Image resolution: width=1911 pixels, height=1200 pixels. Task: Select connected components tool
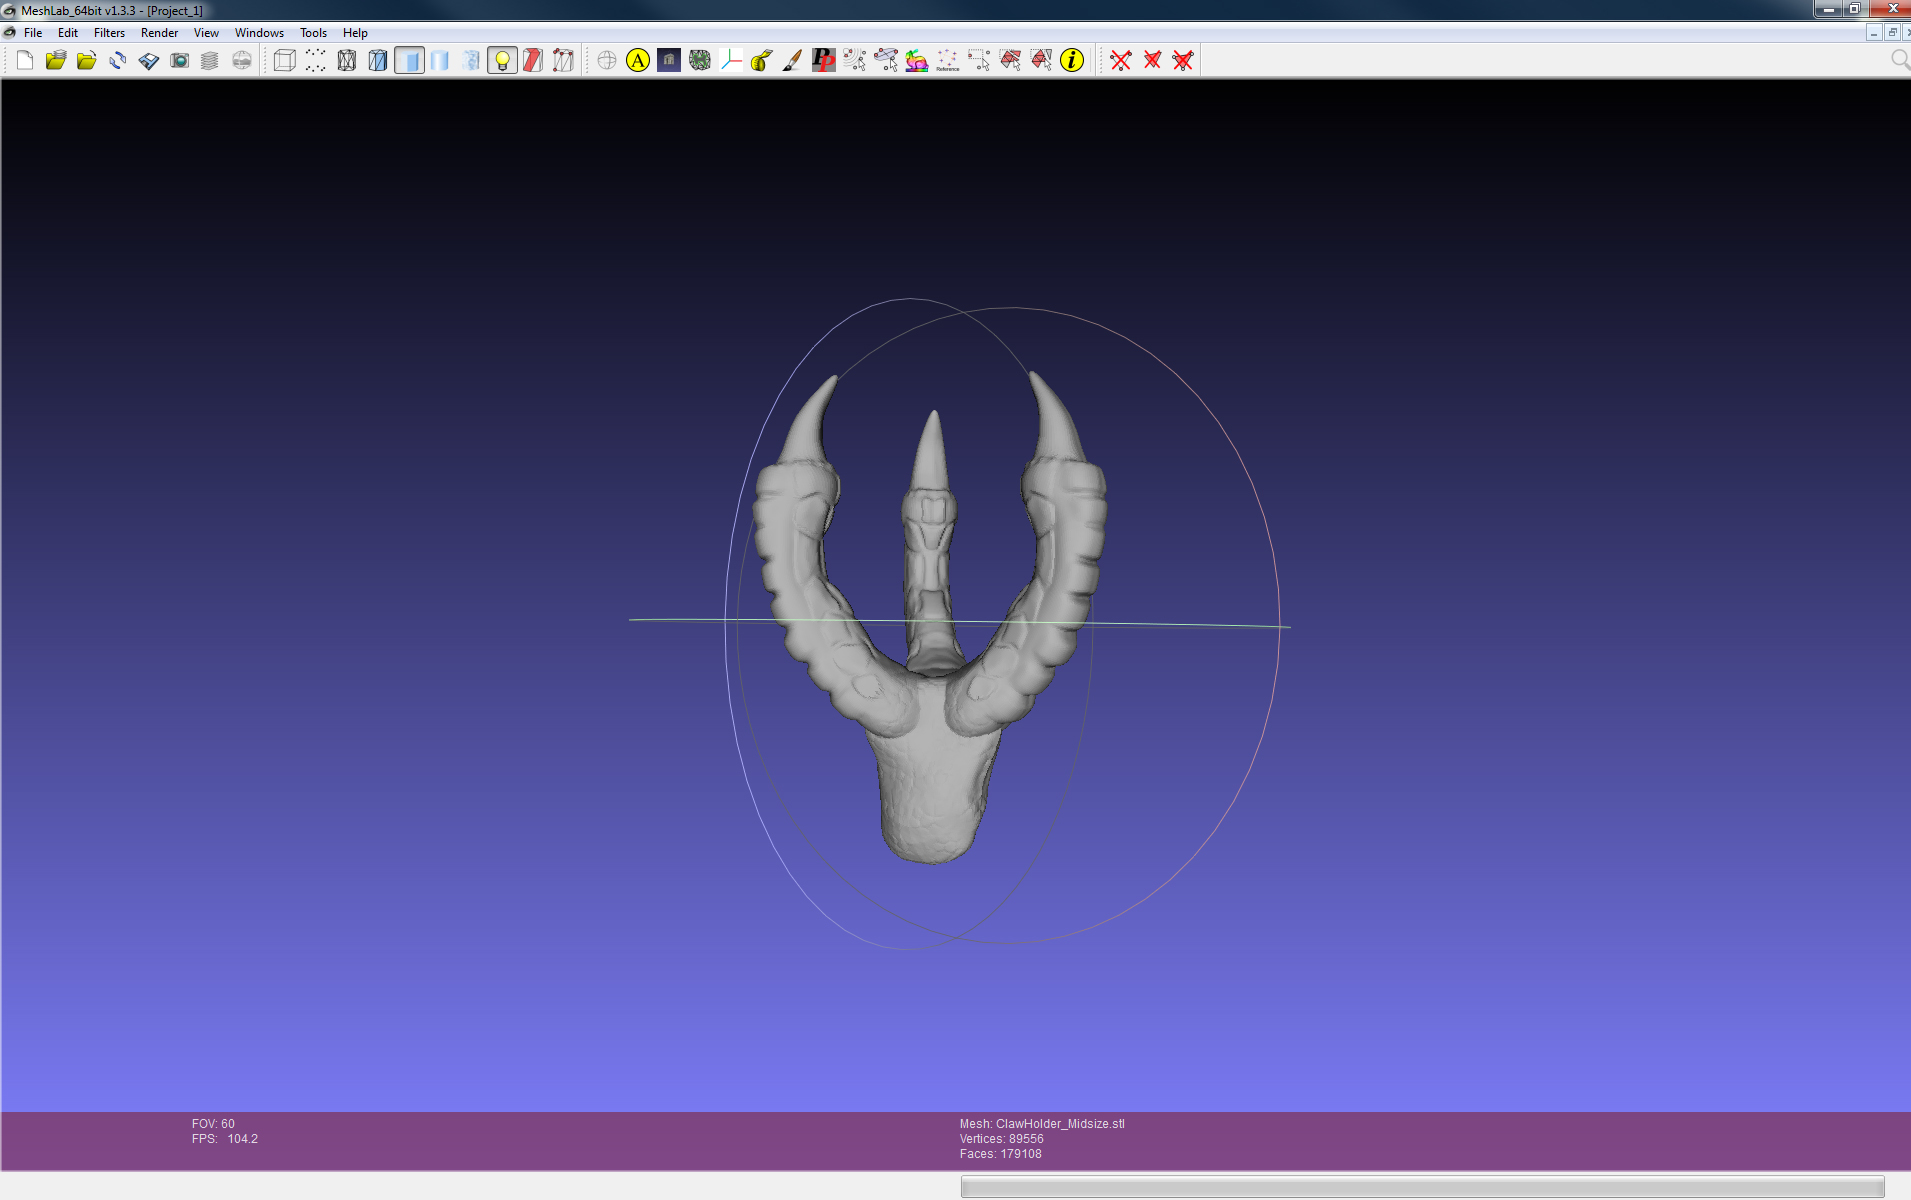(x=1041, y=60)
